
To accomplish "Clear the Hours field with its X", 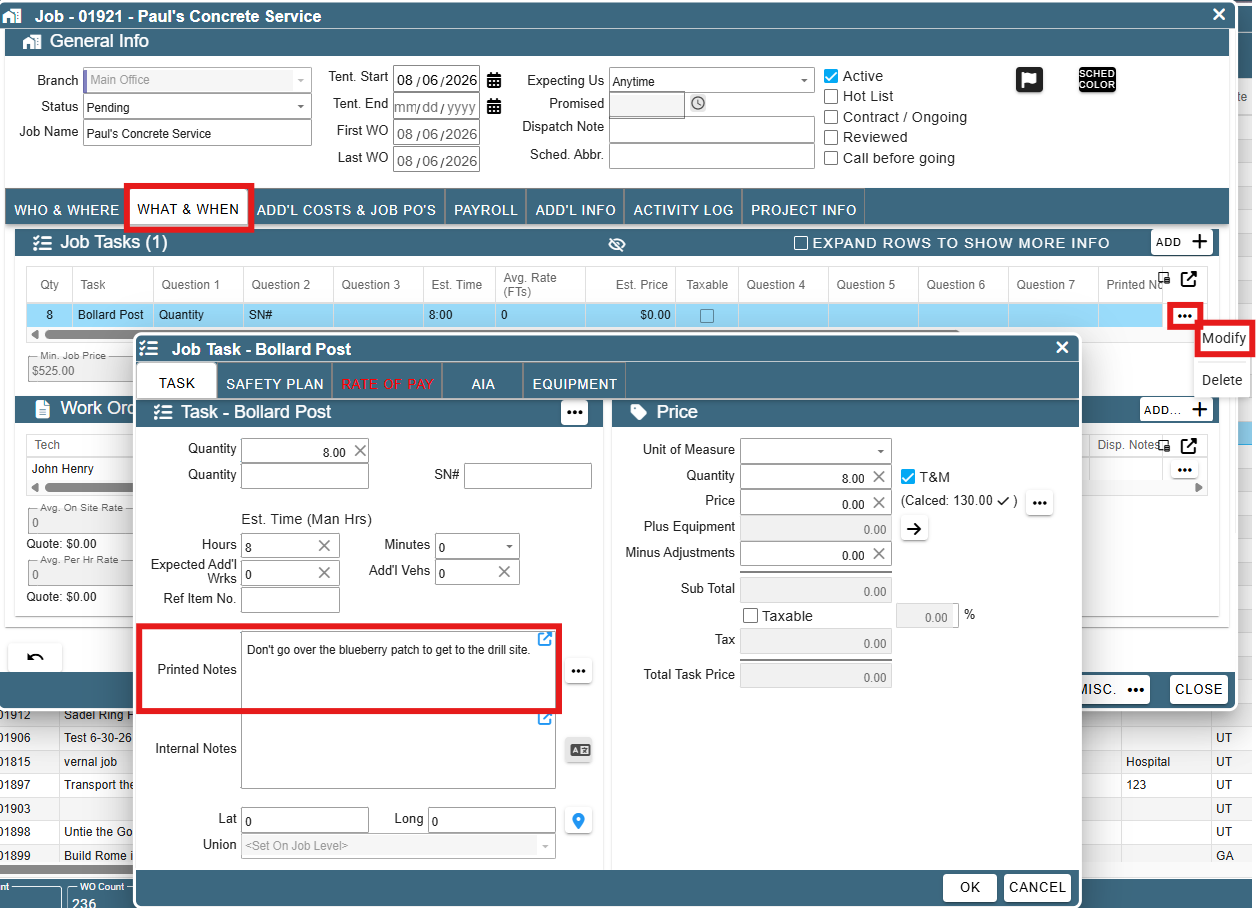I will pos(324,545).
